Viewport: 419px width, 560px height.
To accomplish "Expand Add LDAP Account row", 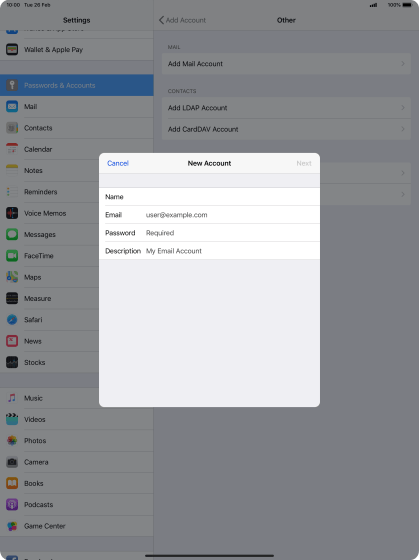I will (286, 108).
